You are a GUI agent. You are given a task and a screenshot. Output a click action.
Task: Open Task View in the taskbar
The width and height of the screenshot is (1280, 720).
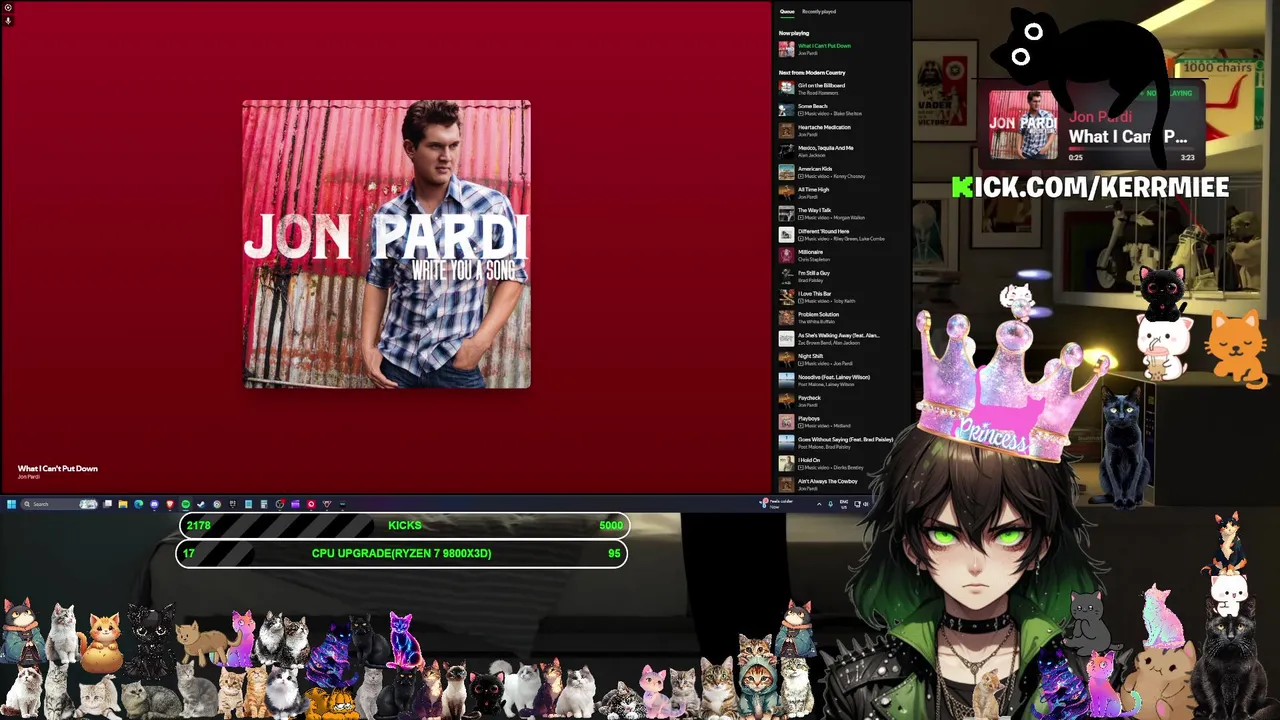107,504
